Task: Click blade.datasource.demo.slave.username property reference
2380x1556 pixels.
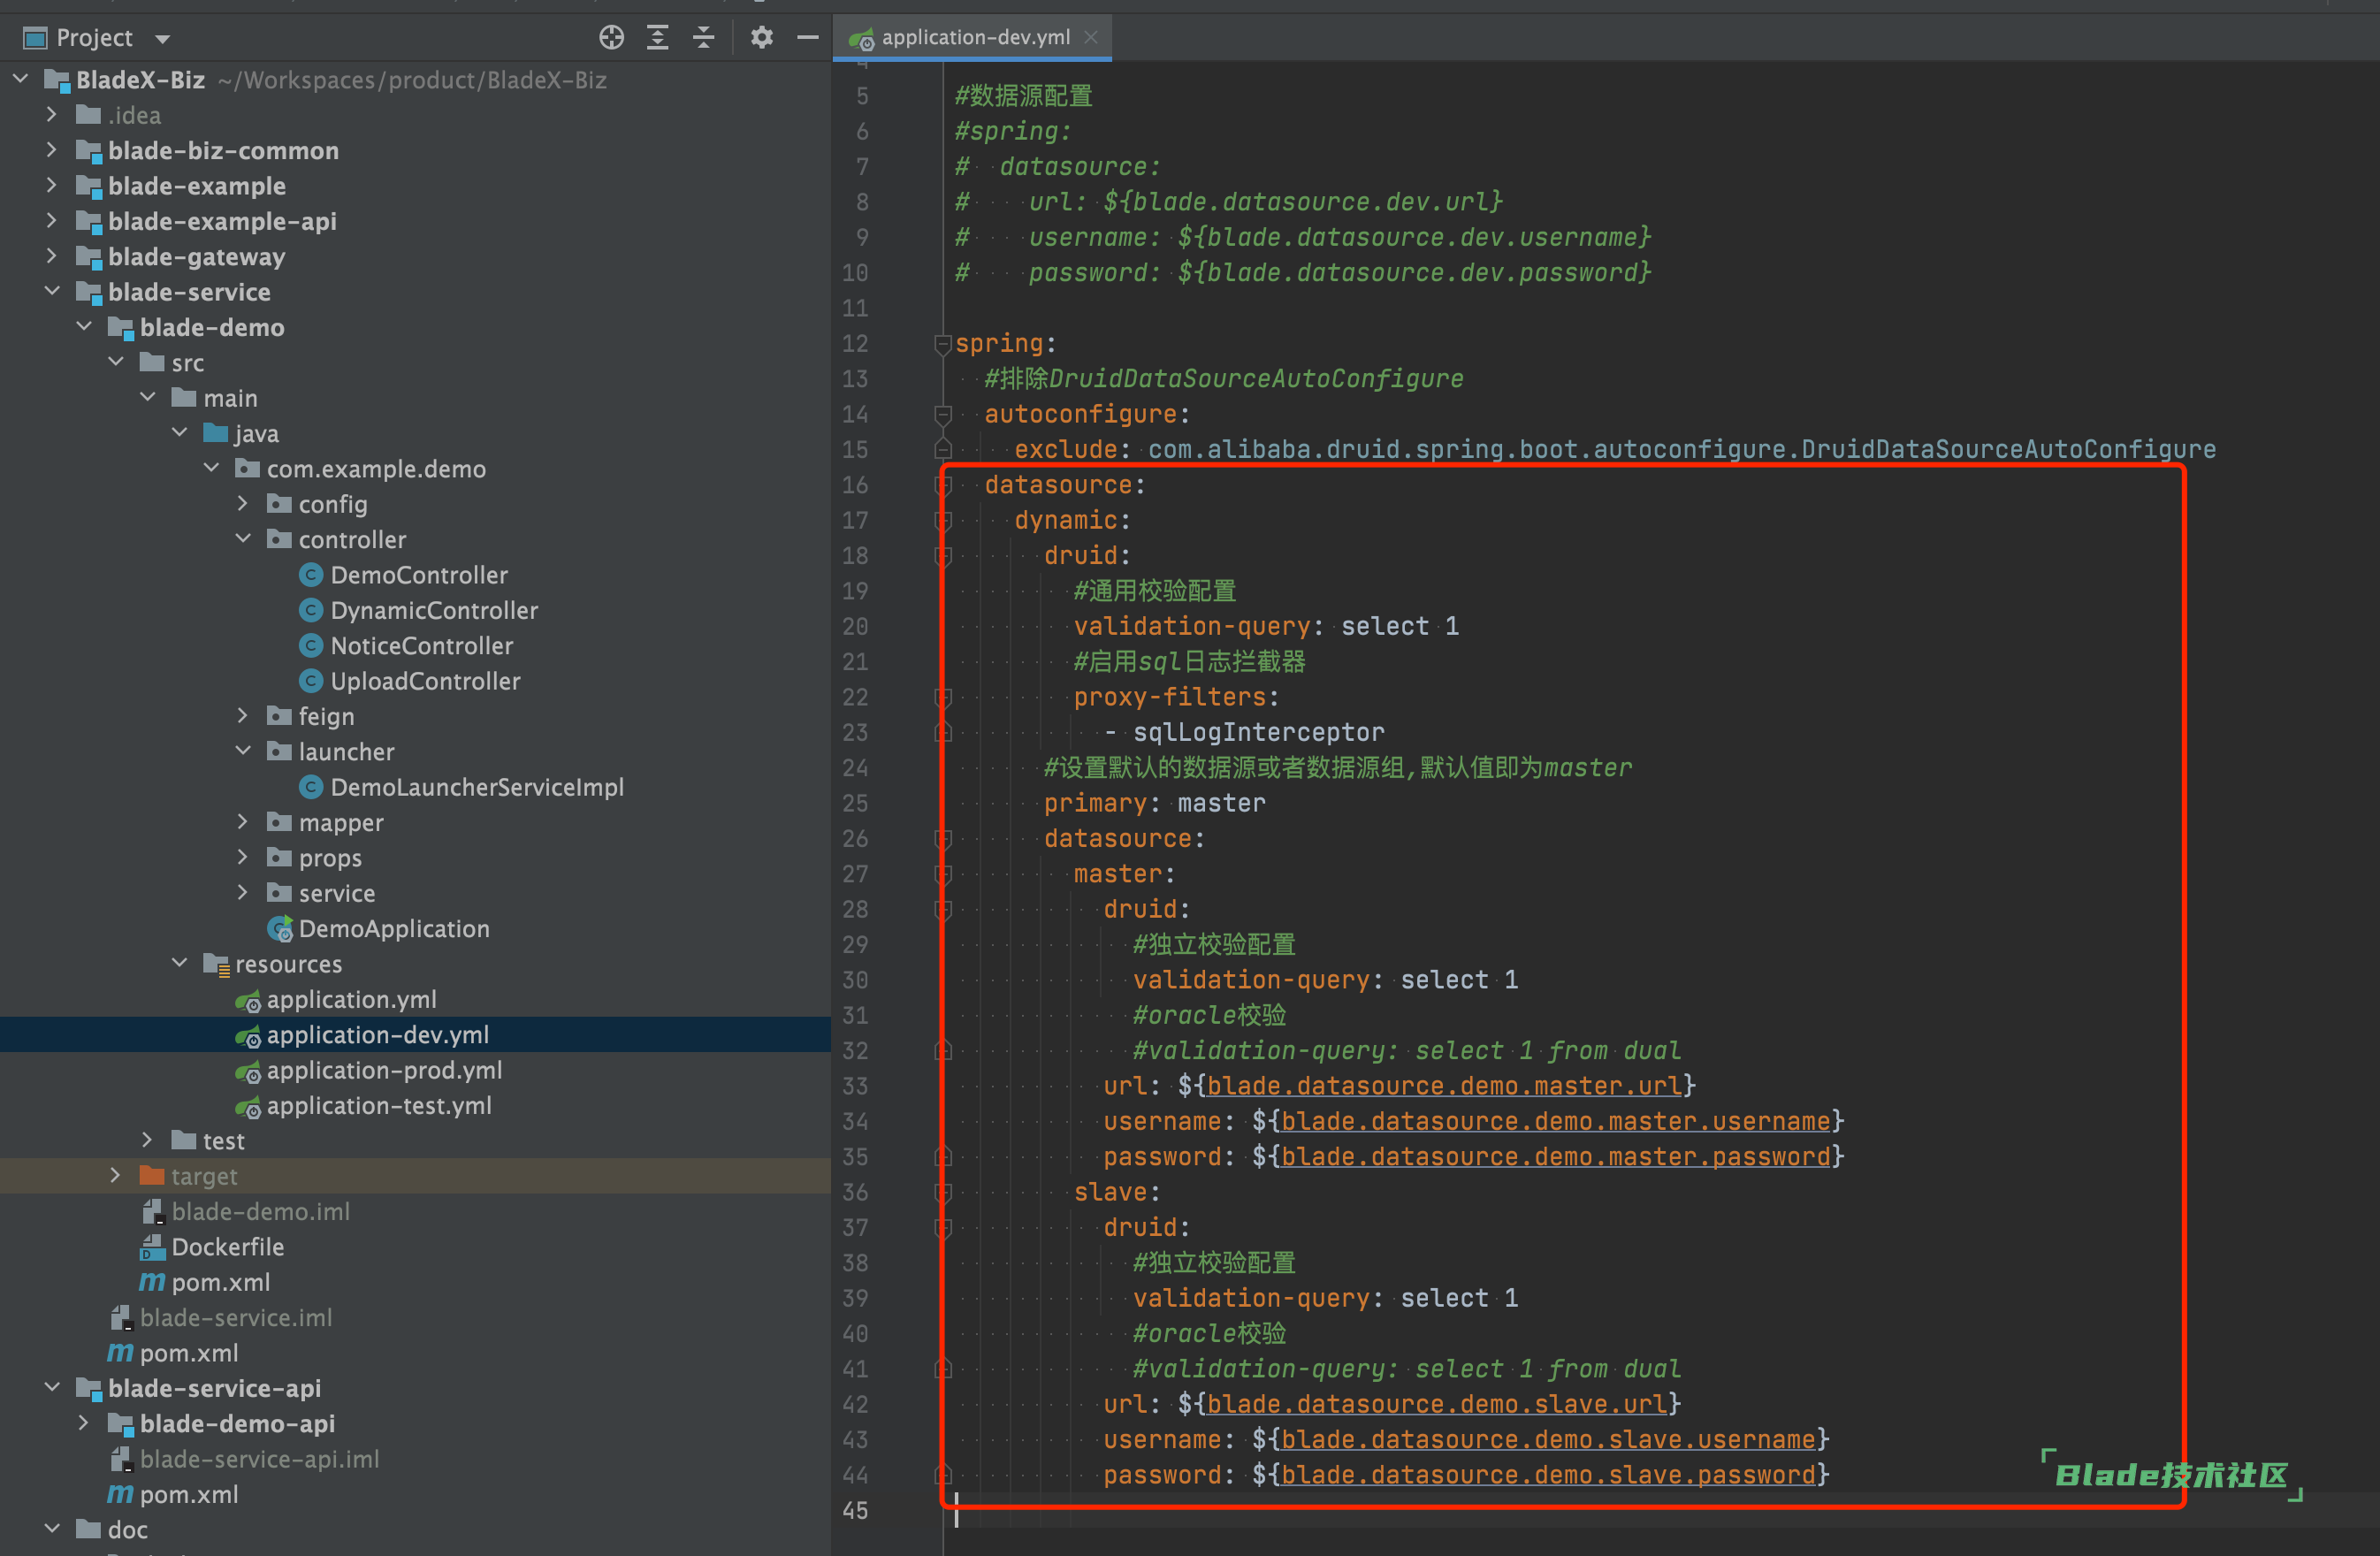Action: pos(1548,1439)
